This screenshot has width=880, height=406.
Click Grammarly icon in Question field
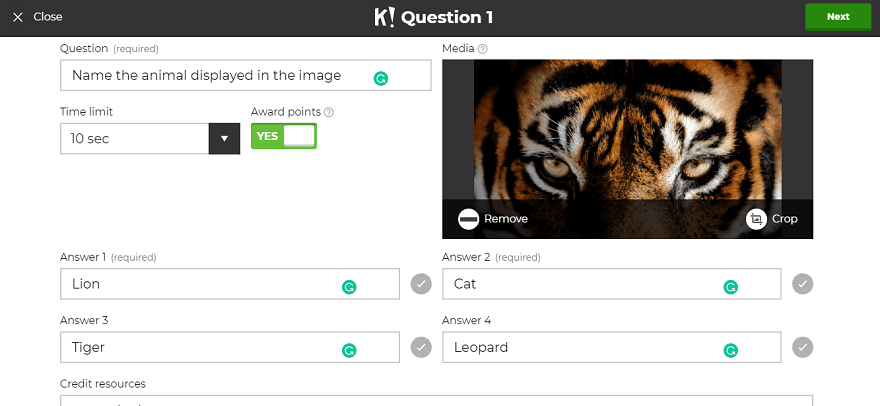click(x=380, y=78)
